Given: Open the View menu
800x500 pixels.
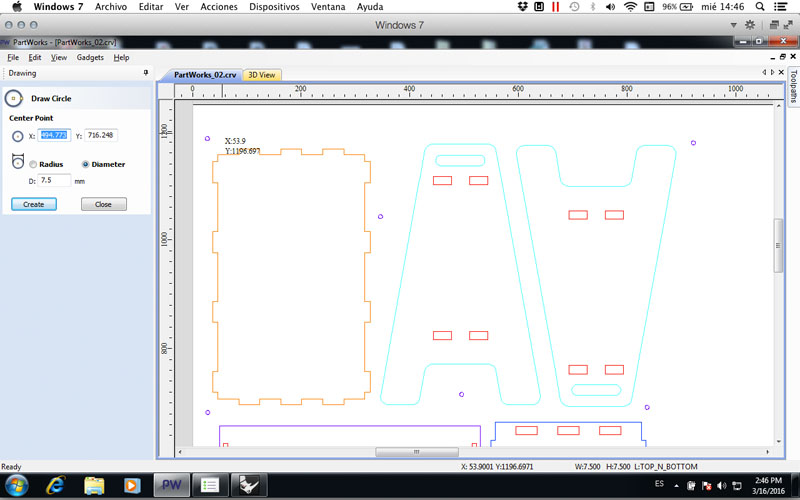Looking at the screenshot, I should tap(59, 58).
